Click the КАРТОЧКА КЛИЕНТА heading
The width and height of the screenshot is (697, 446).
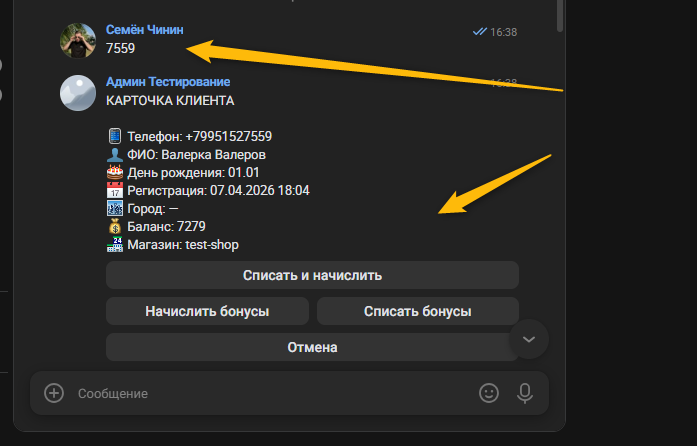(170, 101)
